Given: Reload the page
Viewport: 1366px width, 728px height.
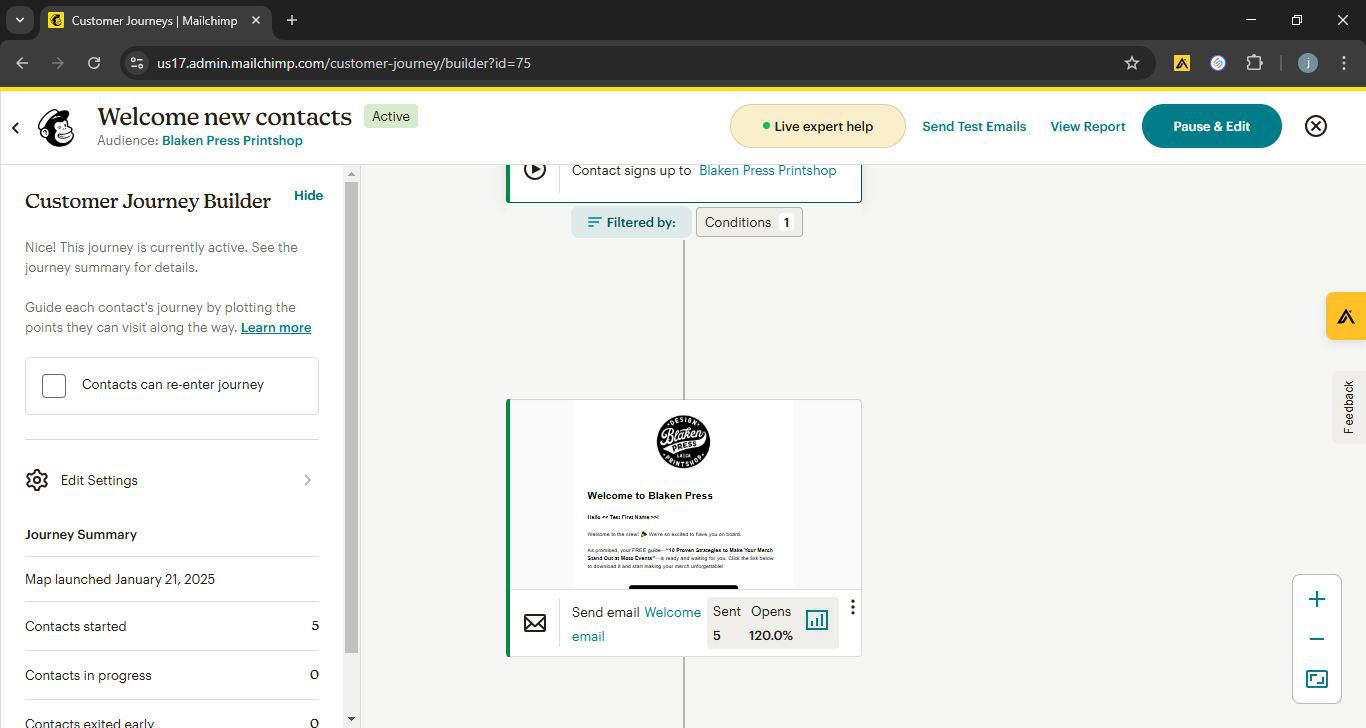Looking at the screenshot, I should [x=94, y=63].
